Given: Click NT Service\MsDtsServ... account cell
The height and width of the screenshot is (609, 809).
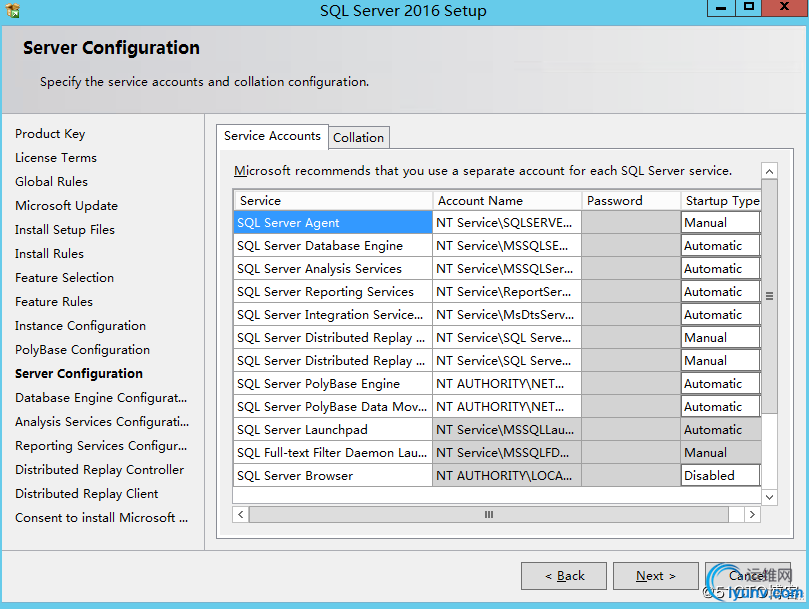Looking at the screenshot, I should (507, 315).
